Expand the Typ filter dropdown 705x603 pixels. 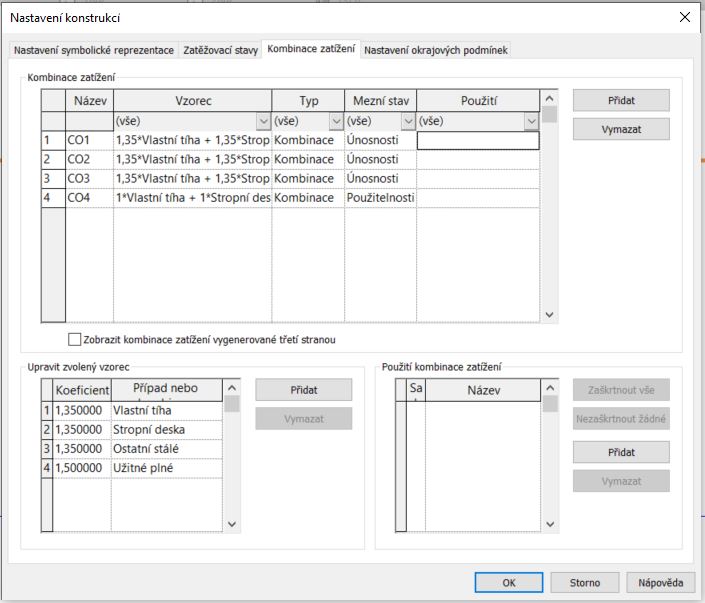click(336, 121)
